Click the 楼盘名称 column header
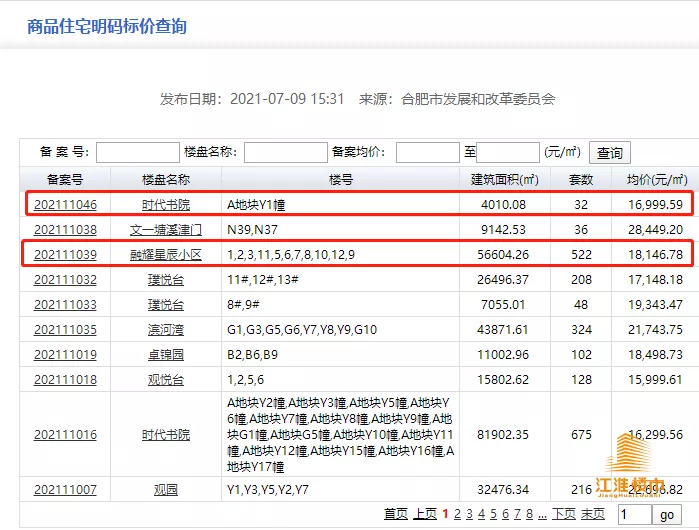This screenshot has width=699, height=530. point(166,180)
